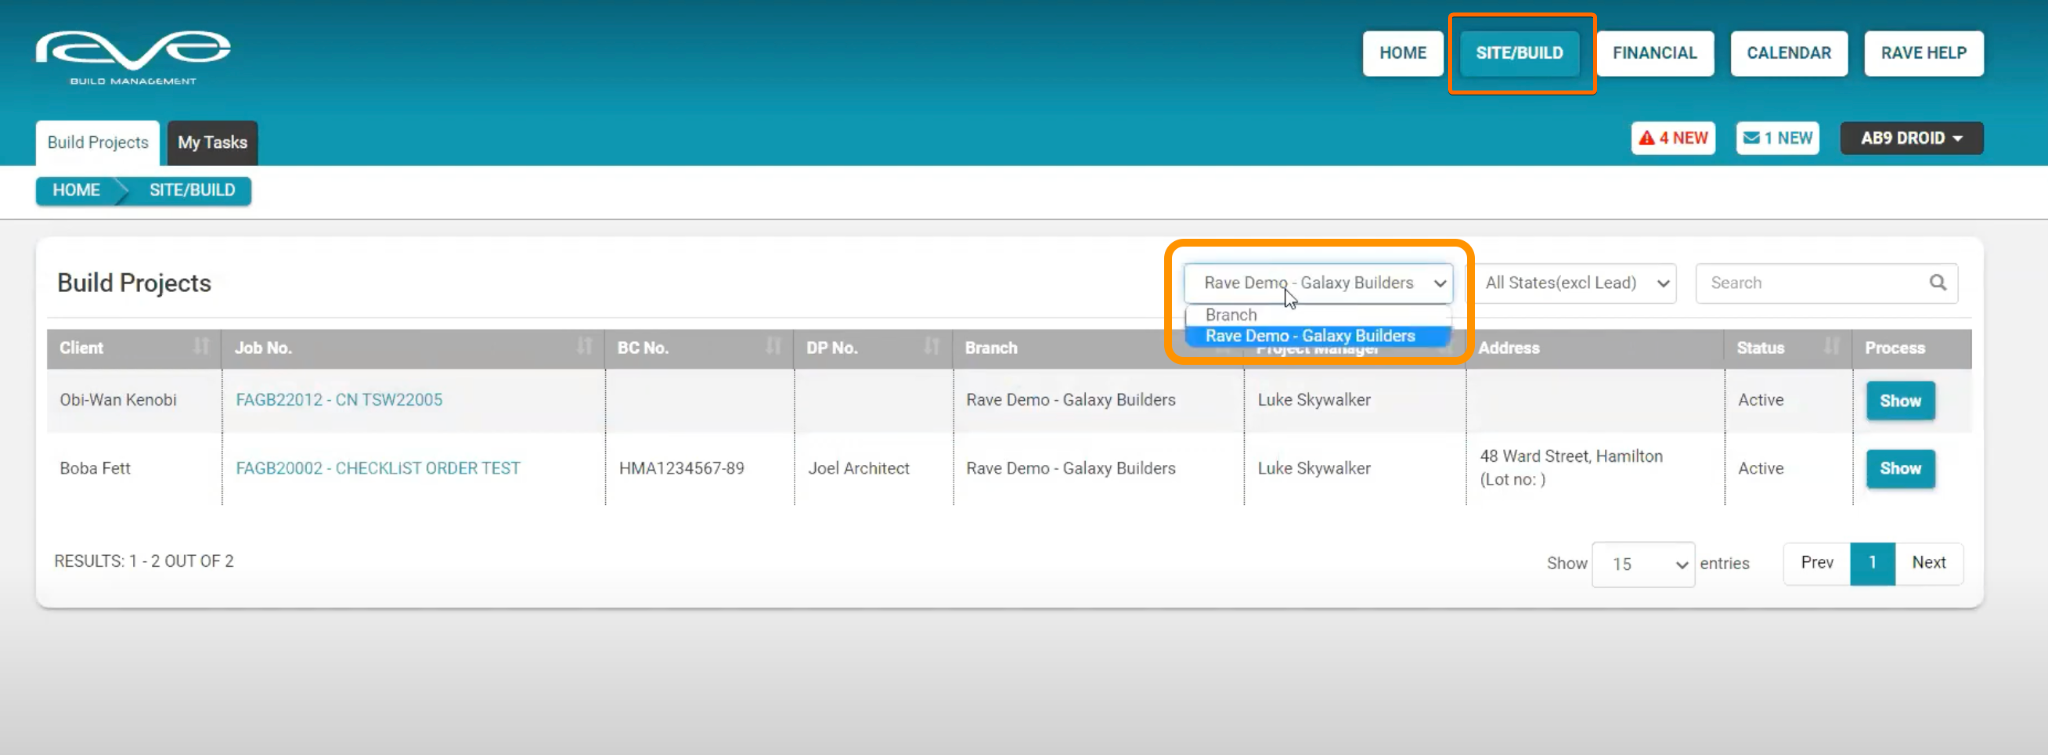Sort table by Status column
The image size is (2048, 755).
tap(1831, 347)
